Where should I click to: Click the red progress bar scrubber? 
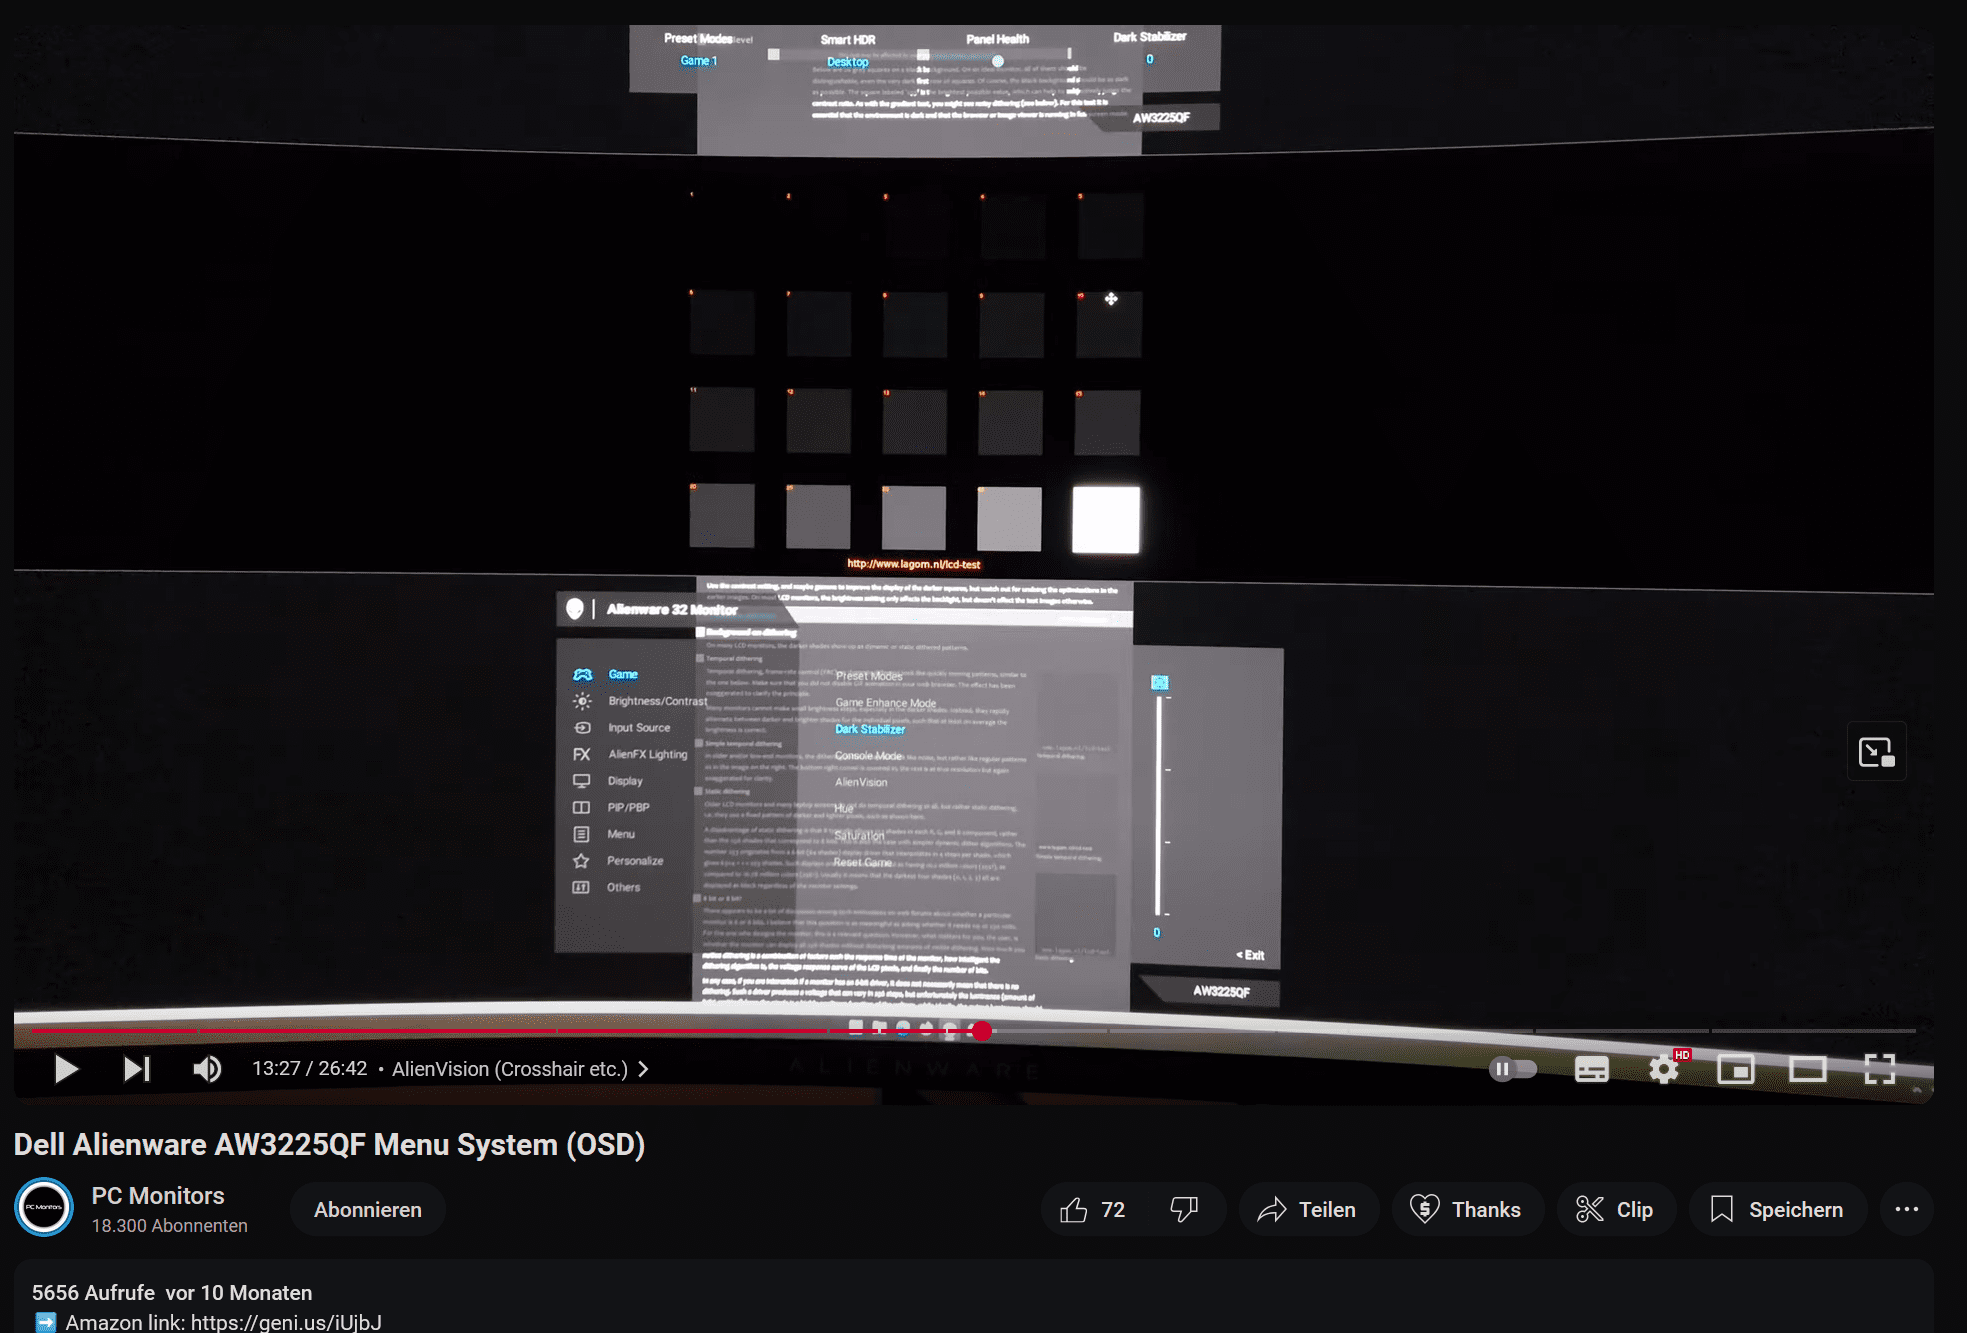click(x=981, y=1031)
